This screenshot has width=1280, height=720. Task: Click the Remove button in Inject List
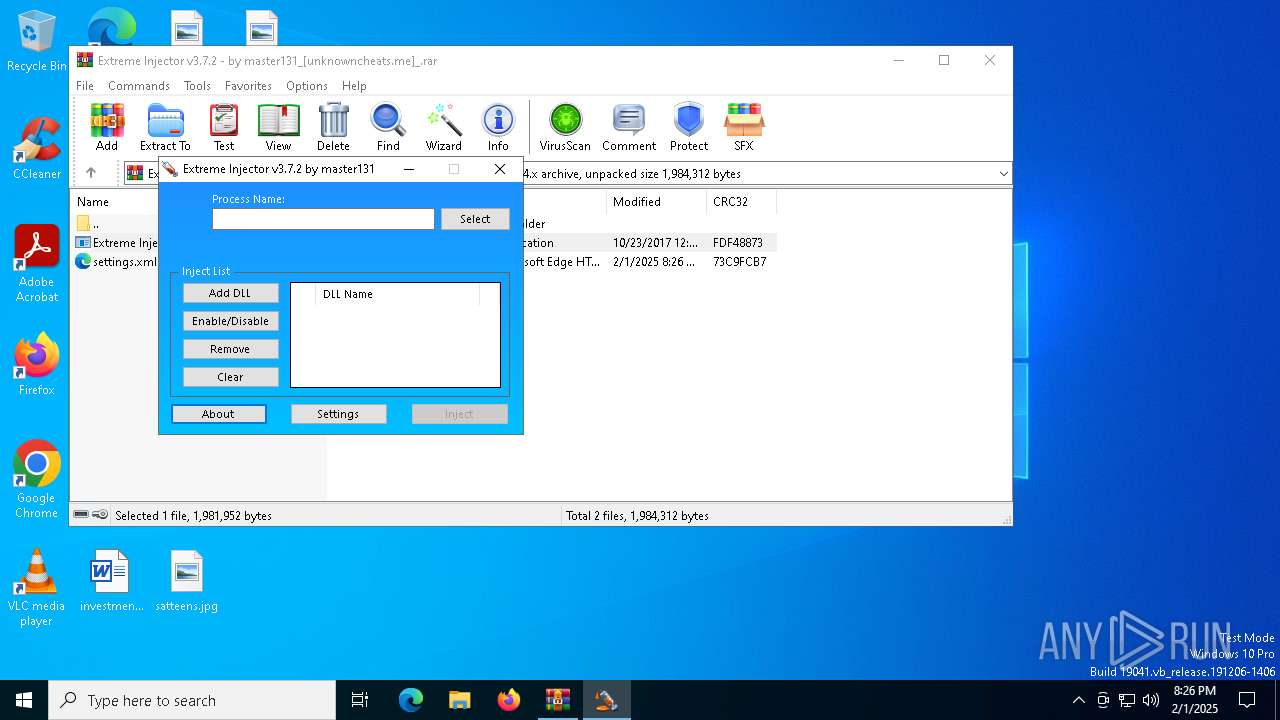tap(230, 349)
